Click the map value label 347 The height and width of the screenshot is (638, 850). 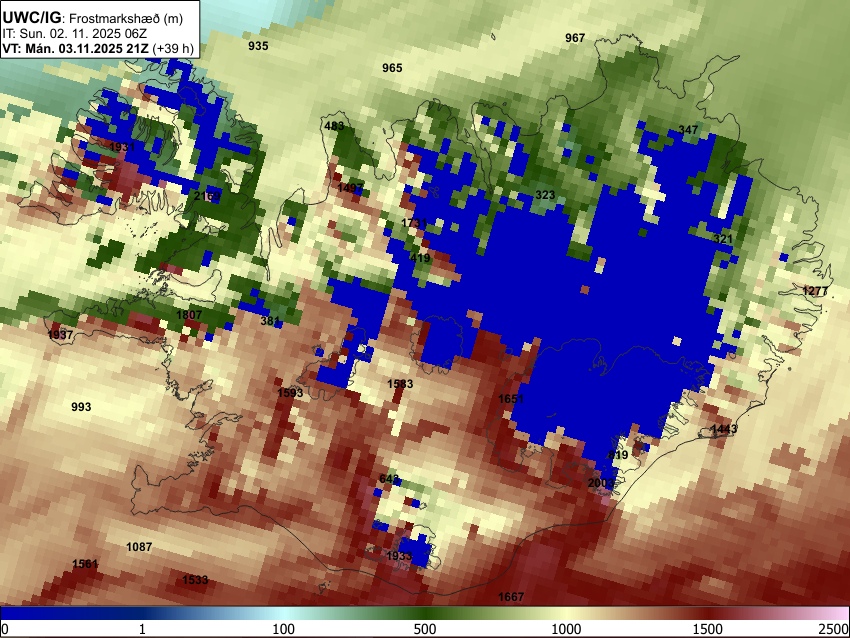pyautogui.click(x=688, y=130)
